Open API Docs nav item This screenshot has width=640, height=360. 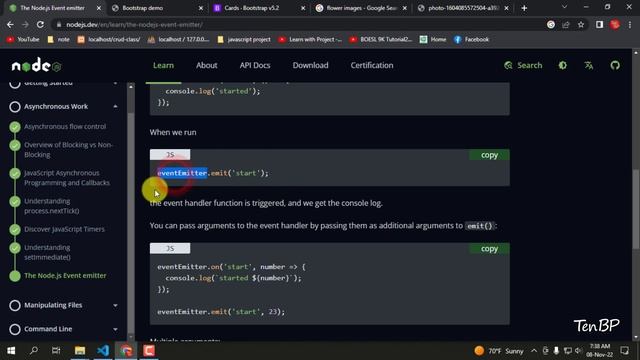click(255, 65)
